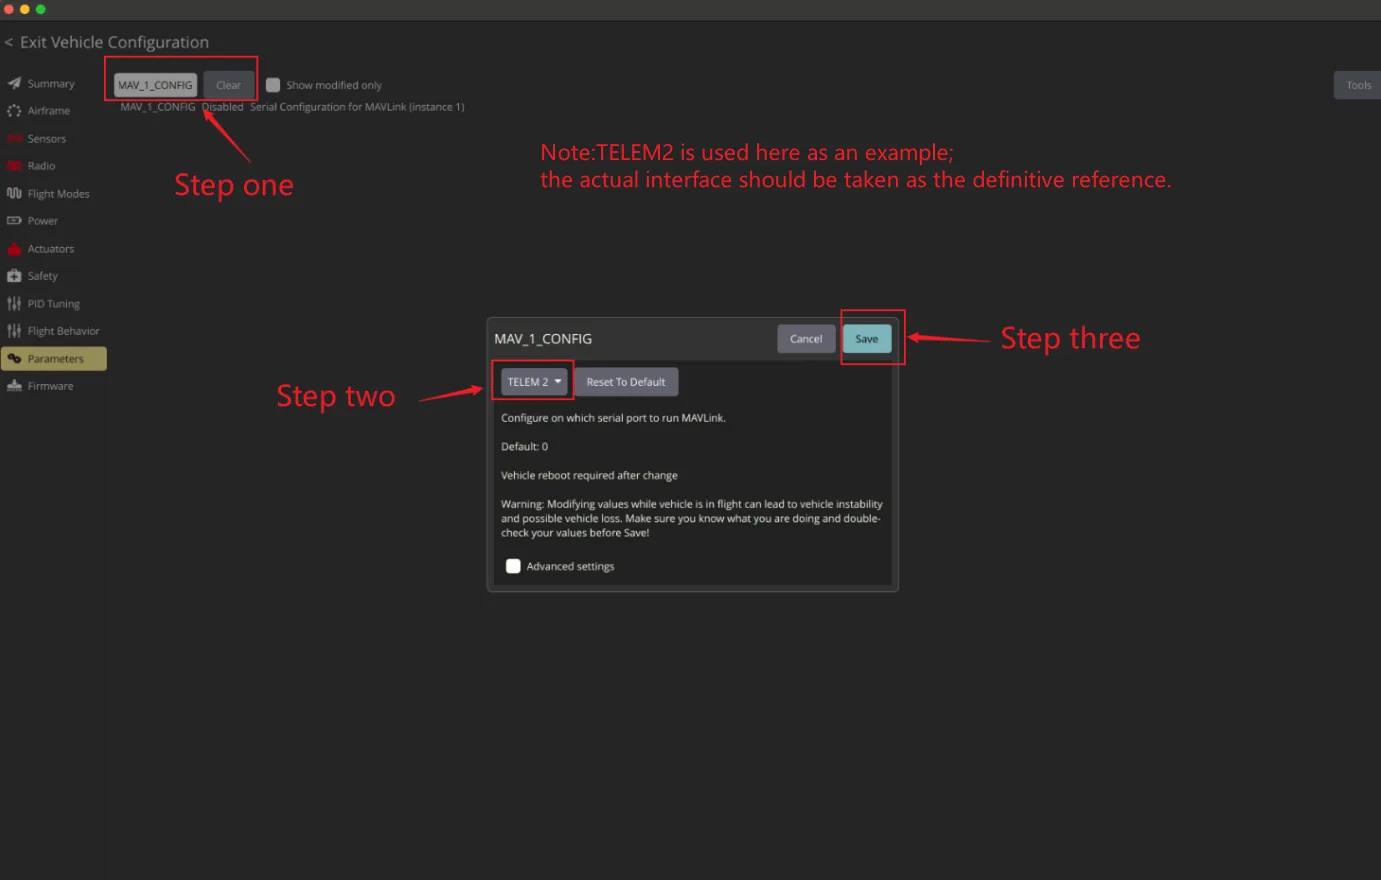1381x880 pixels.
Task: Open the Summary page
Action: [54, 83]
